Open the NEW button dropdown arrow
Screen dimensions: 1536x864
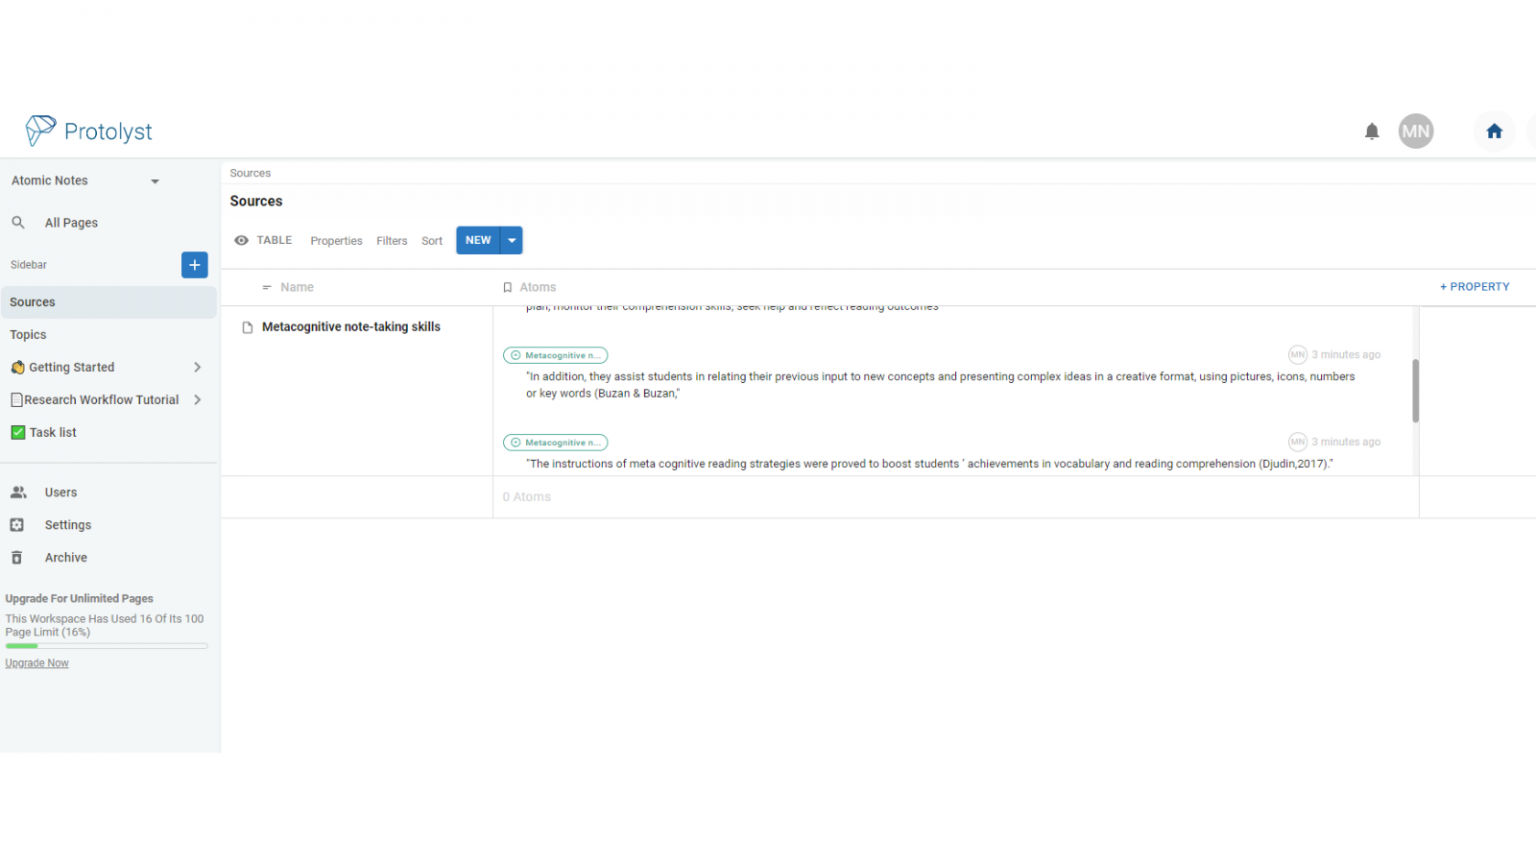(512, 240)
